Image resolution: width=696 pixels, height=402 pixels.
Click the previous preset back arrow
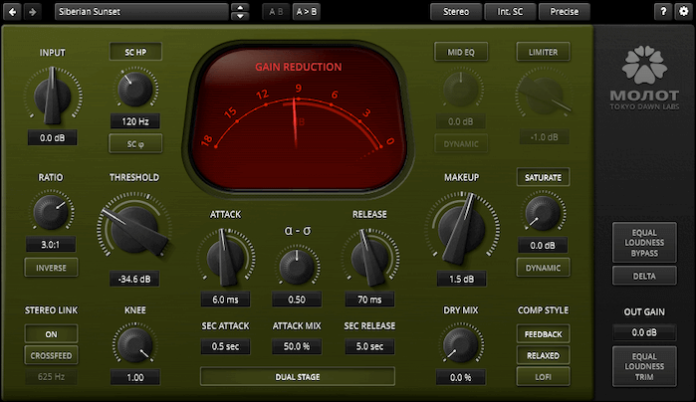[x=12, y=12]
